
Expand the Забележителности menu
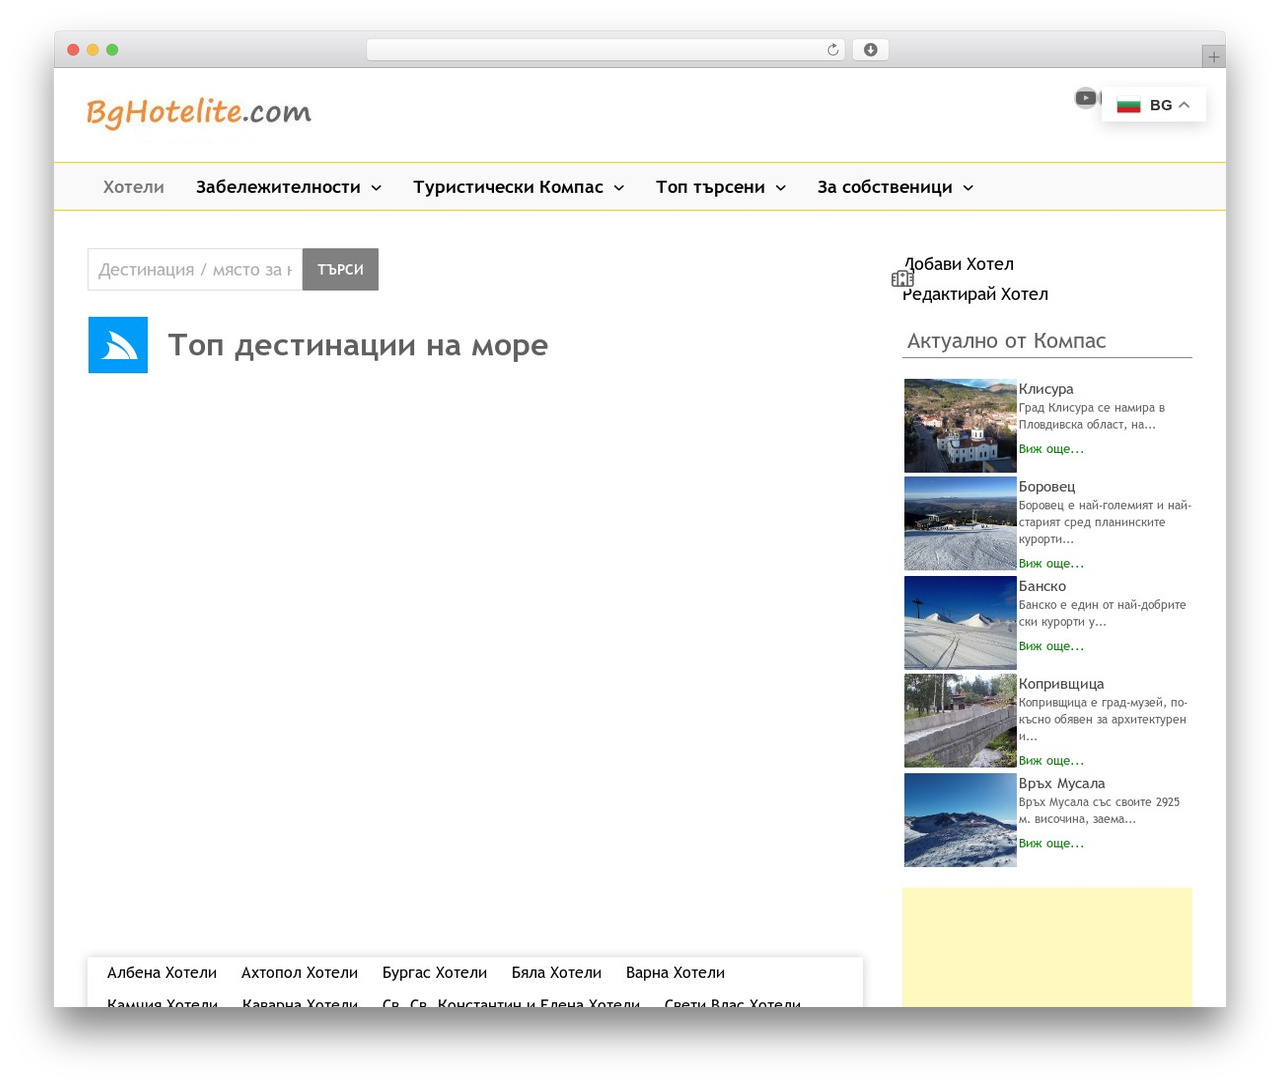pyautogui.click(x=288, y=187)
